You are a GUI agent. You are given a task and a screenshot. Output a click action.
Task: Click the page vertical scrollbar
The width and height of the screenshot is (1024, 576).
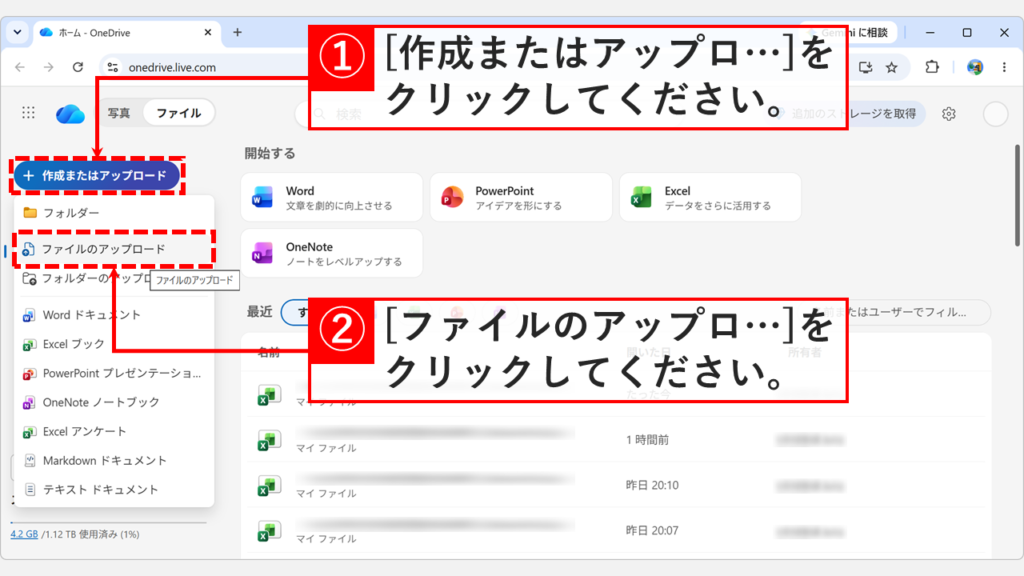tap(1017, 195)
